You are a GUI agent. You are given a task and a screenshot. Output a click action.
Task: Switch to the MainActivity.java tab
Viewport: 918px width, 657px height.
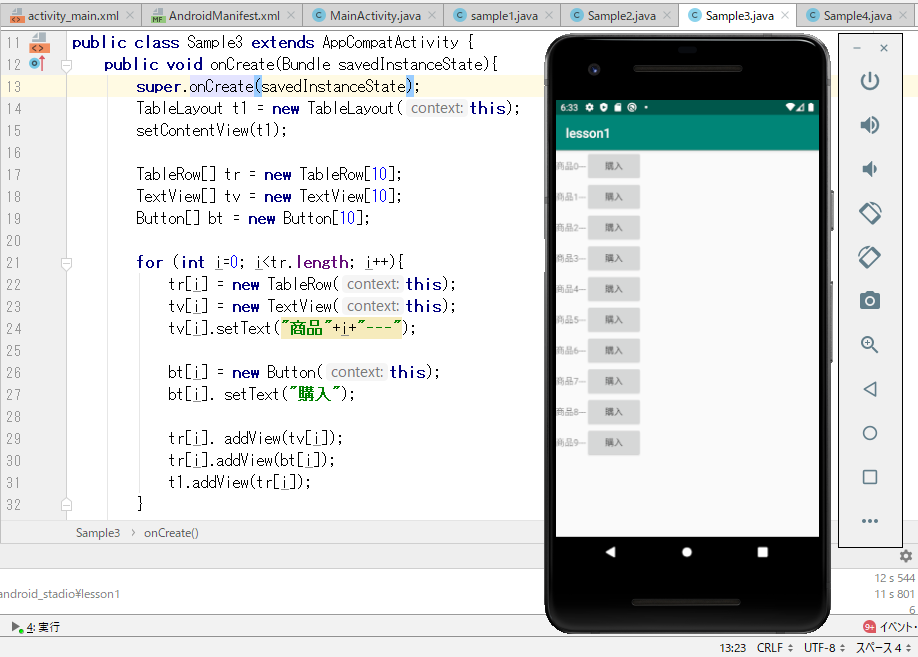(374, 16)
